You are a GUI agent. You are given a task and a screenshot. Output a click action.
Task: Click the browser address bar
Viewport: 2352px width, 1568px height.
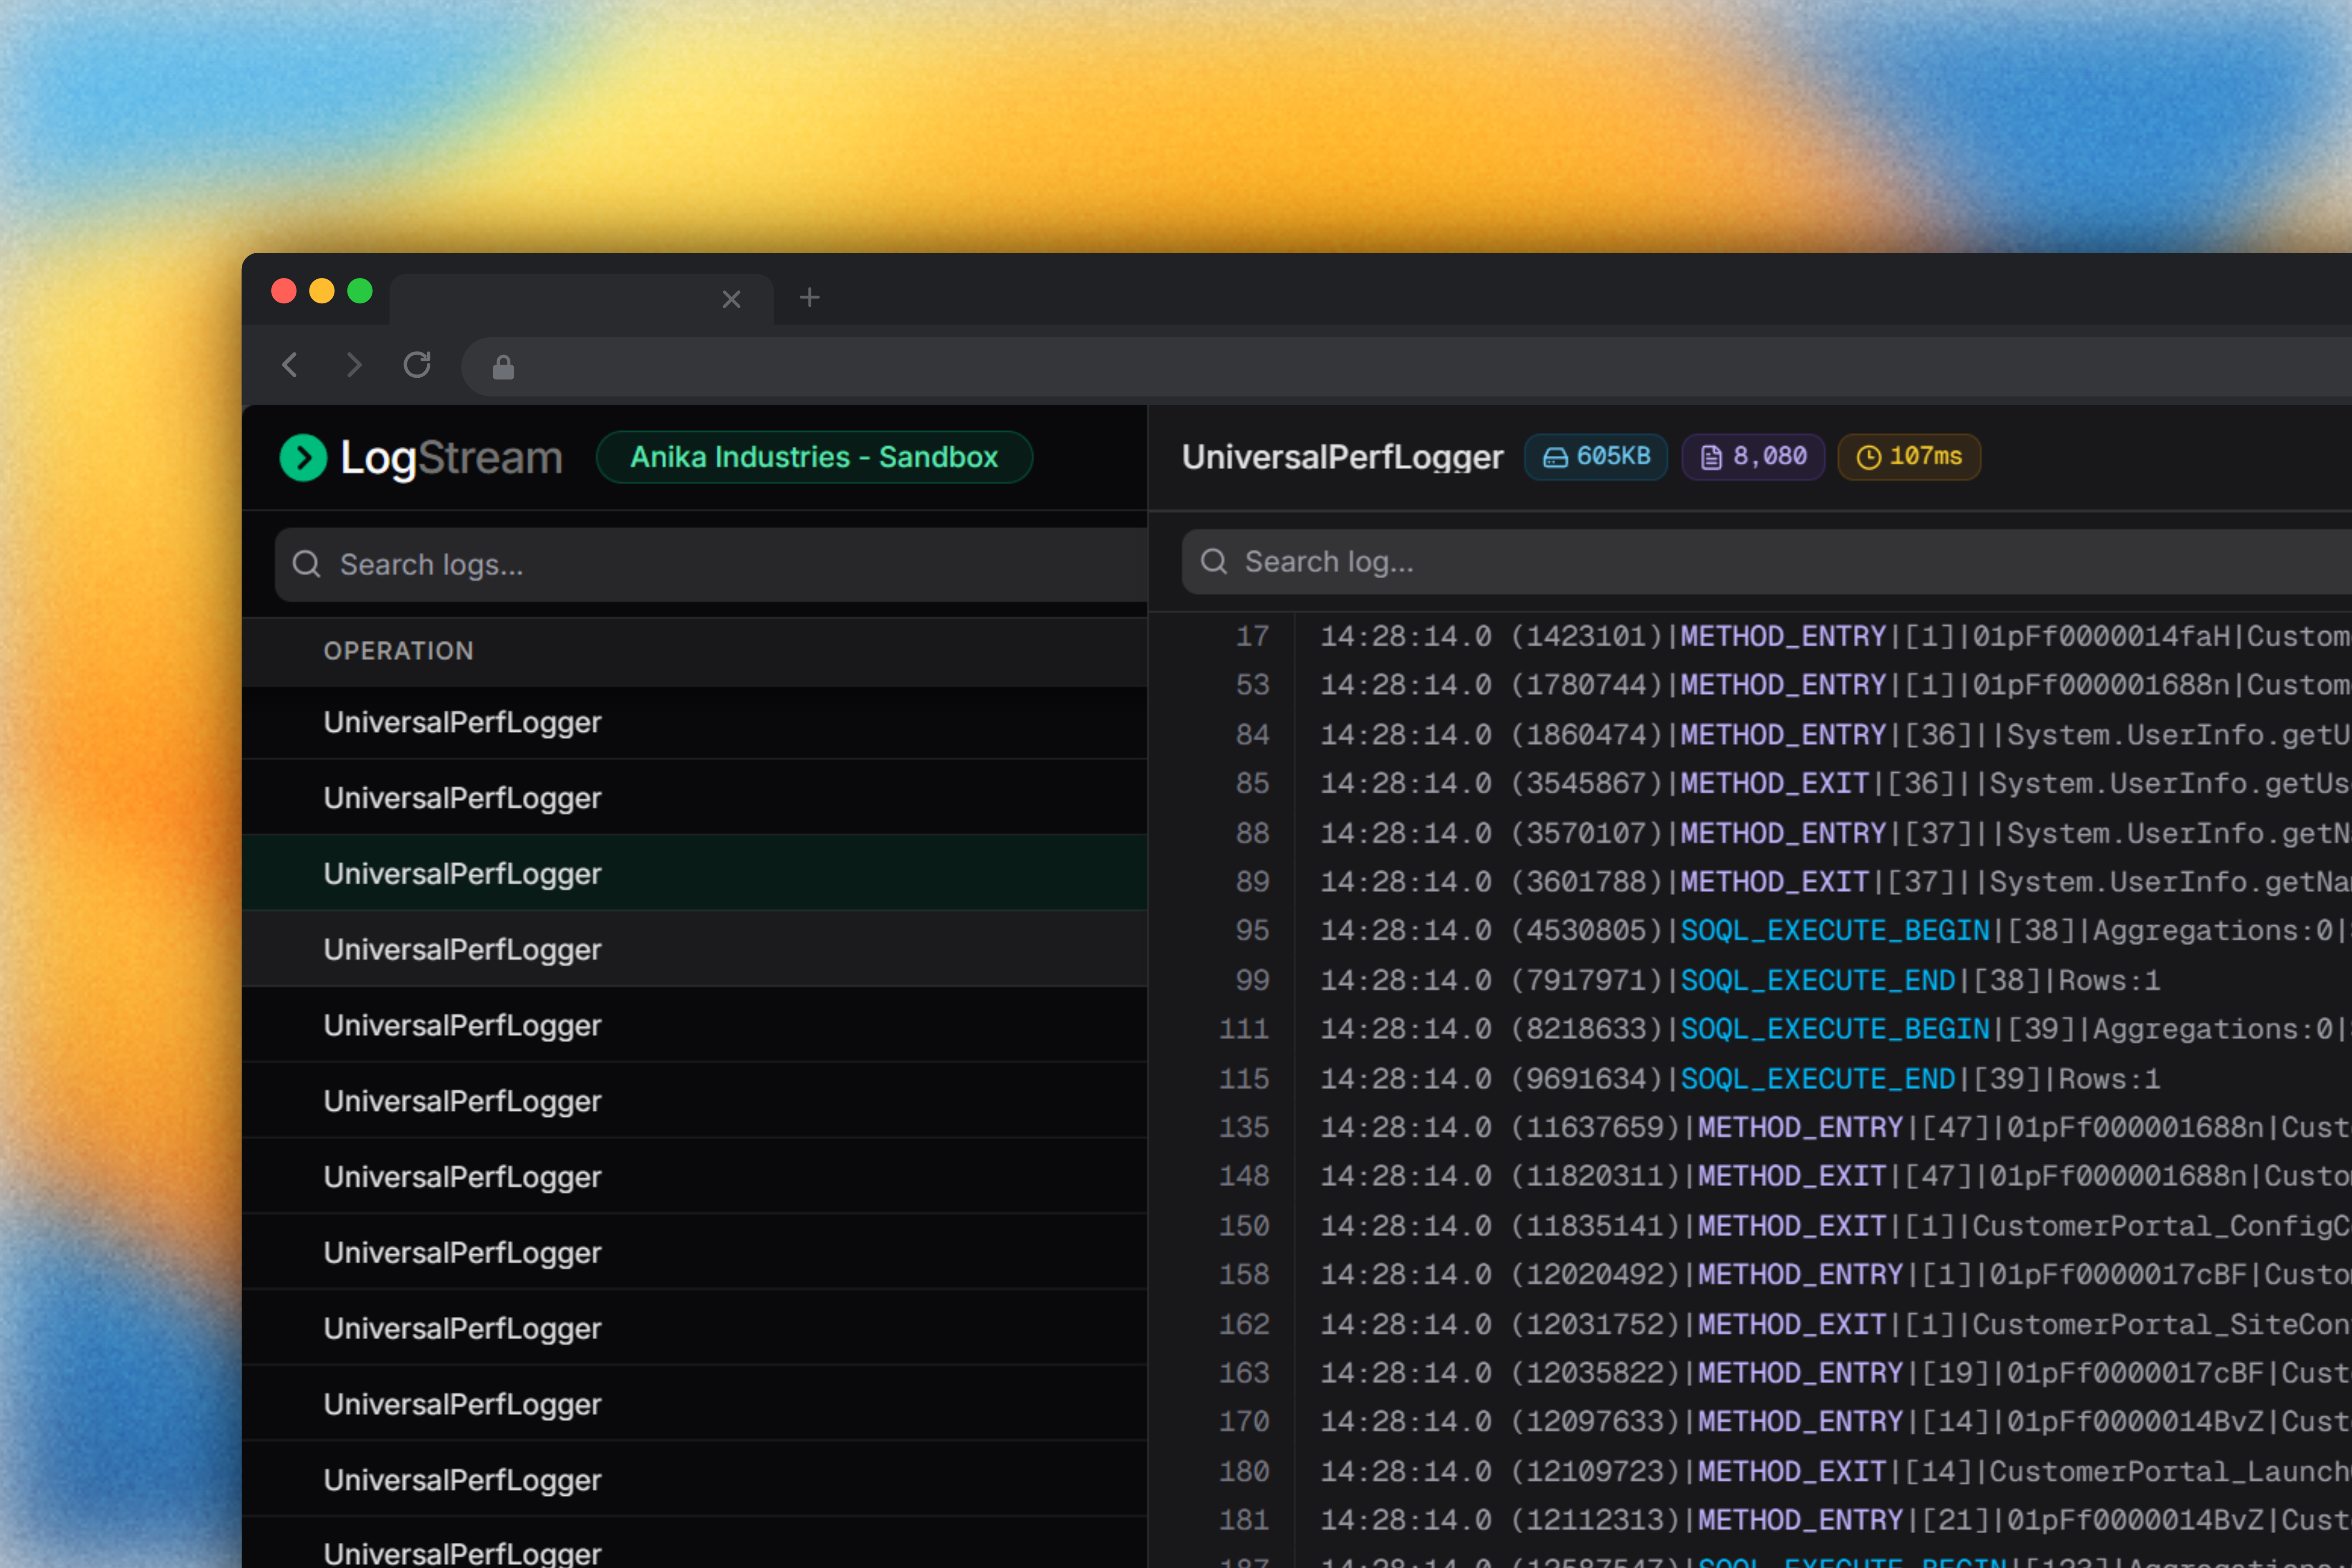click(1406, 367)
